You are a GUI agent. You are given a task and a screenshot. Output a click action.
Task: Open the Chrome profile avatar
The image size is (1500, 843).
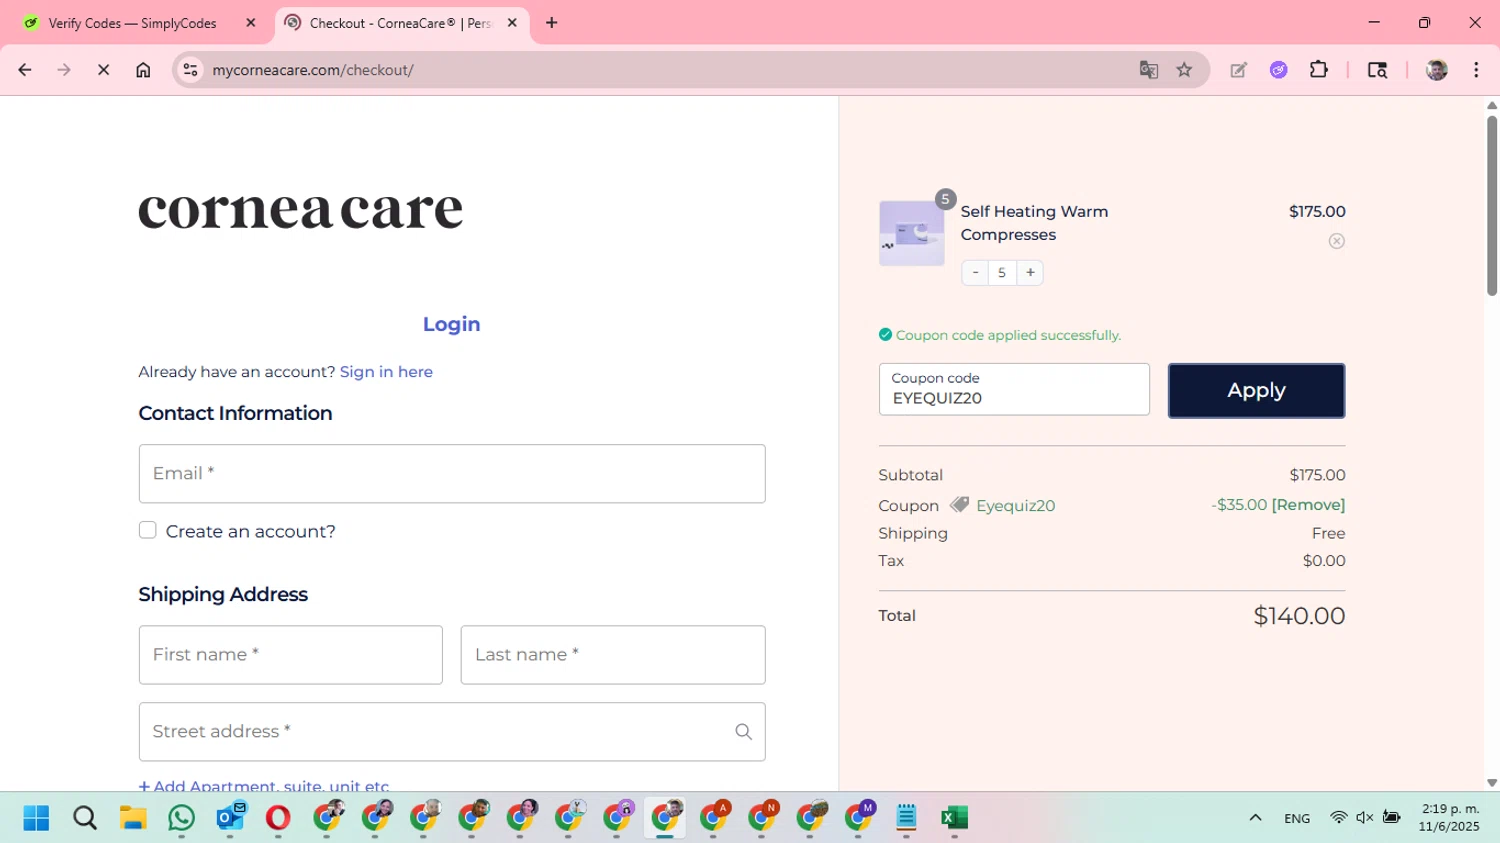(x=1437, y=70)
